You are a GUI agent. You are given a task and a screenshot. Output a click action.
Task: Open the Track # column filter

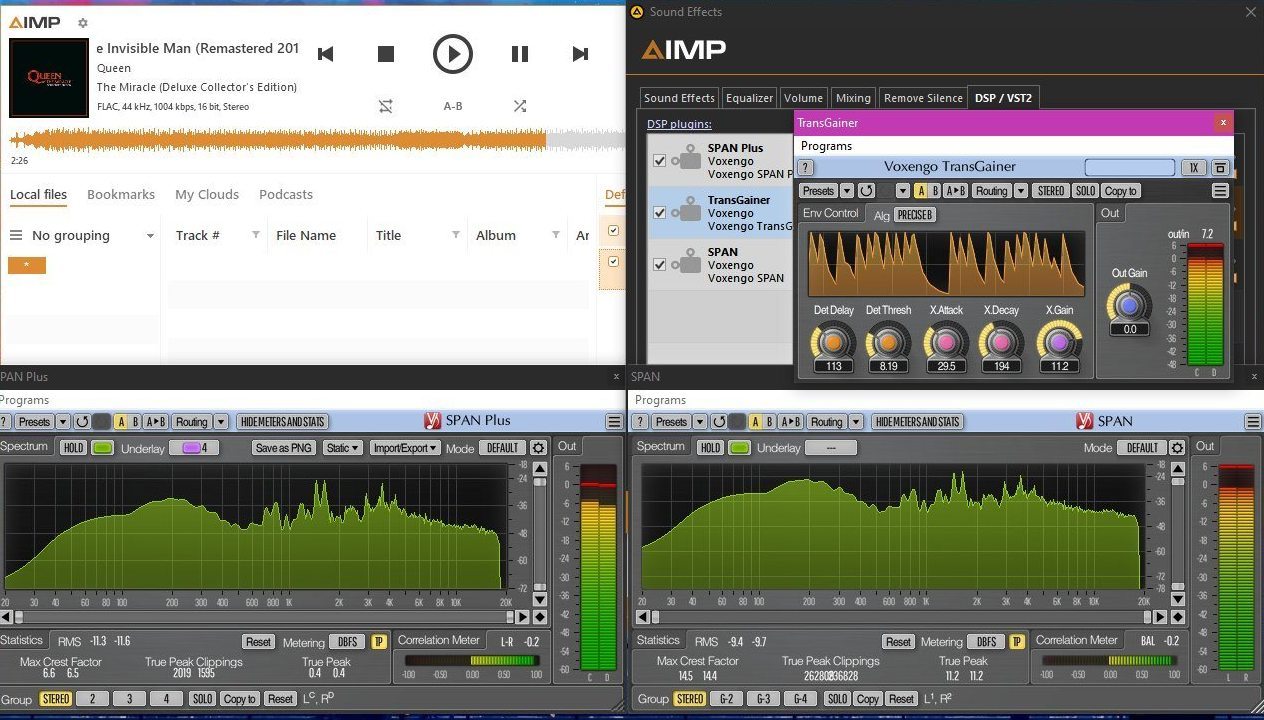click(255, 236)
